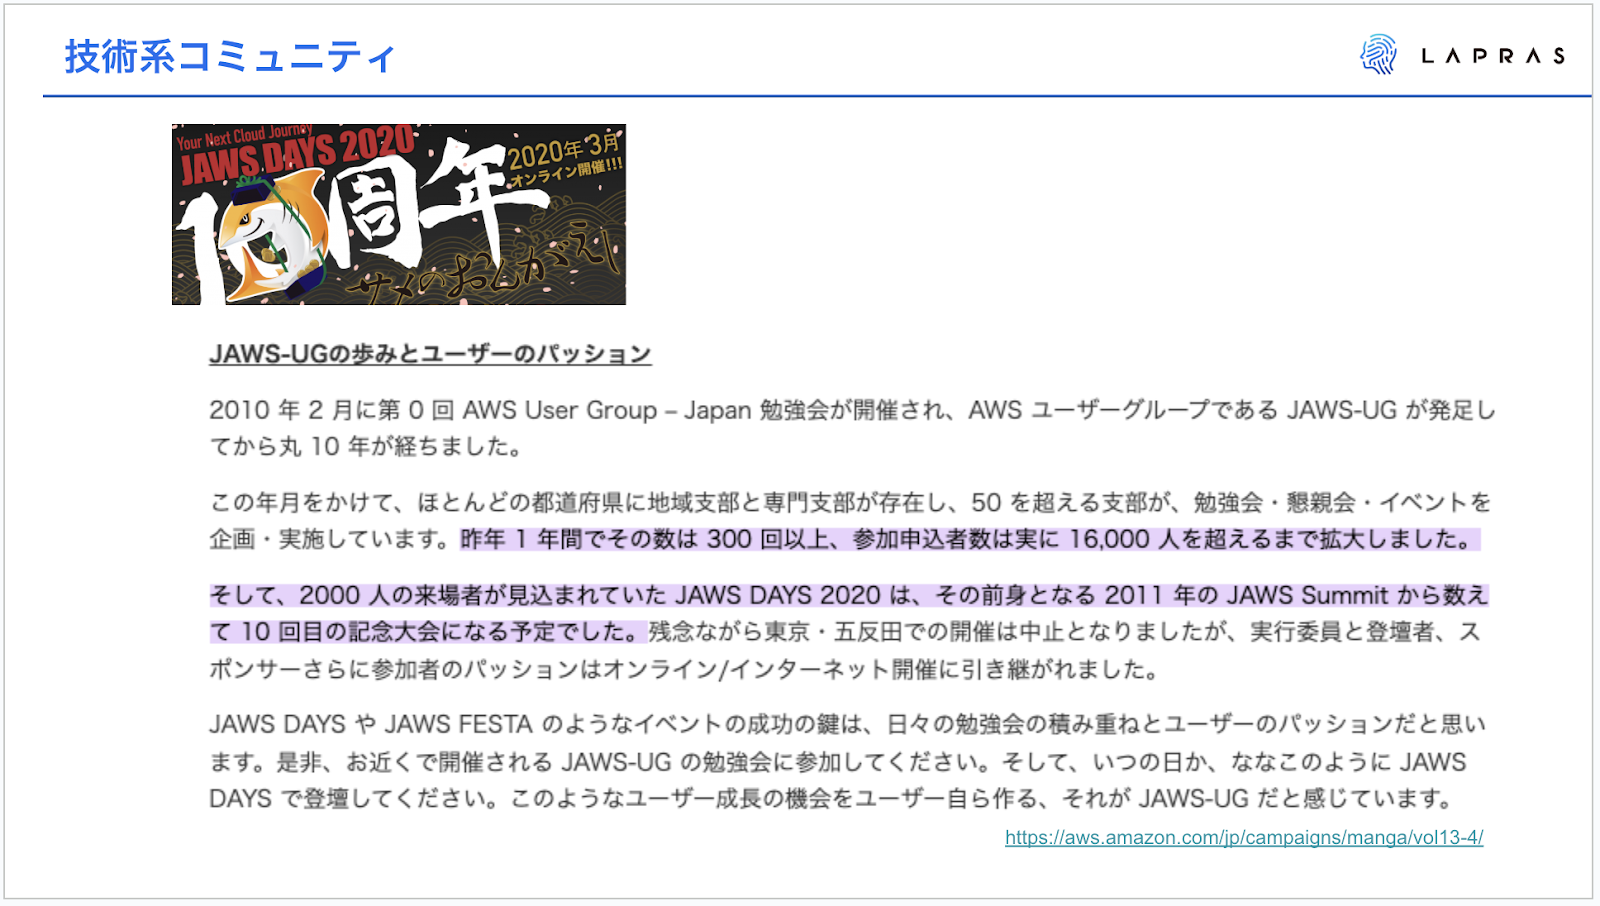
Task: Click the LAPRAS fingerprint logo icon
Action: click(1378, 55)
